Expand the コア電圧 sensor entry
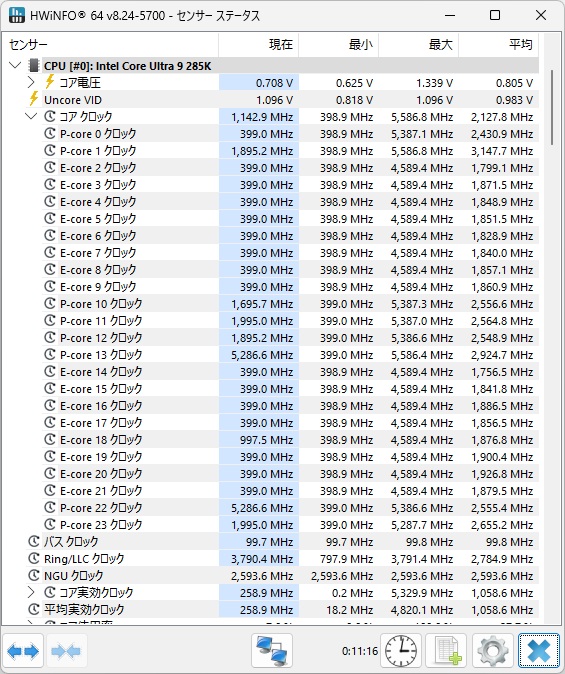 pos(31,82)
